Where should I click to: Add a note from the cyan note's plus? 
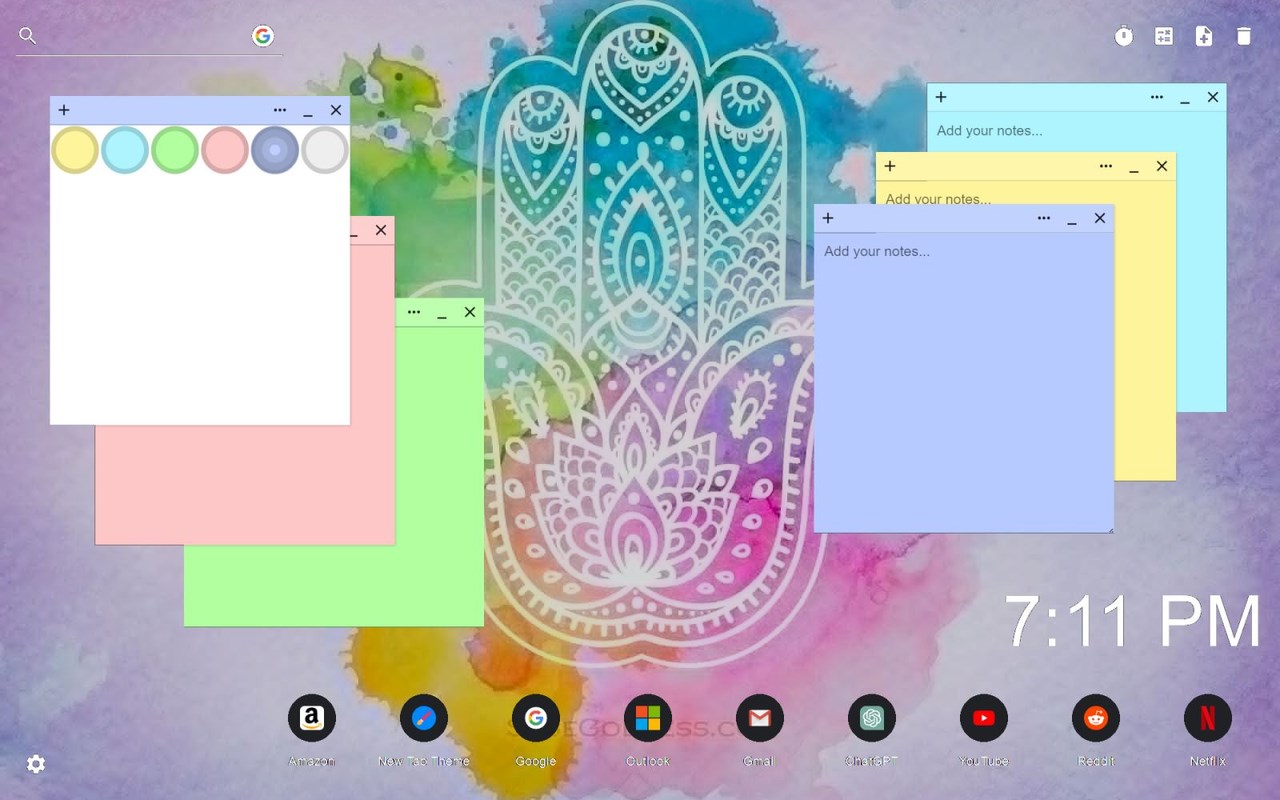941,97
